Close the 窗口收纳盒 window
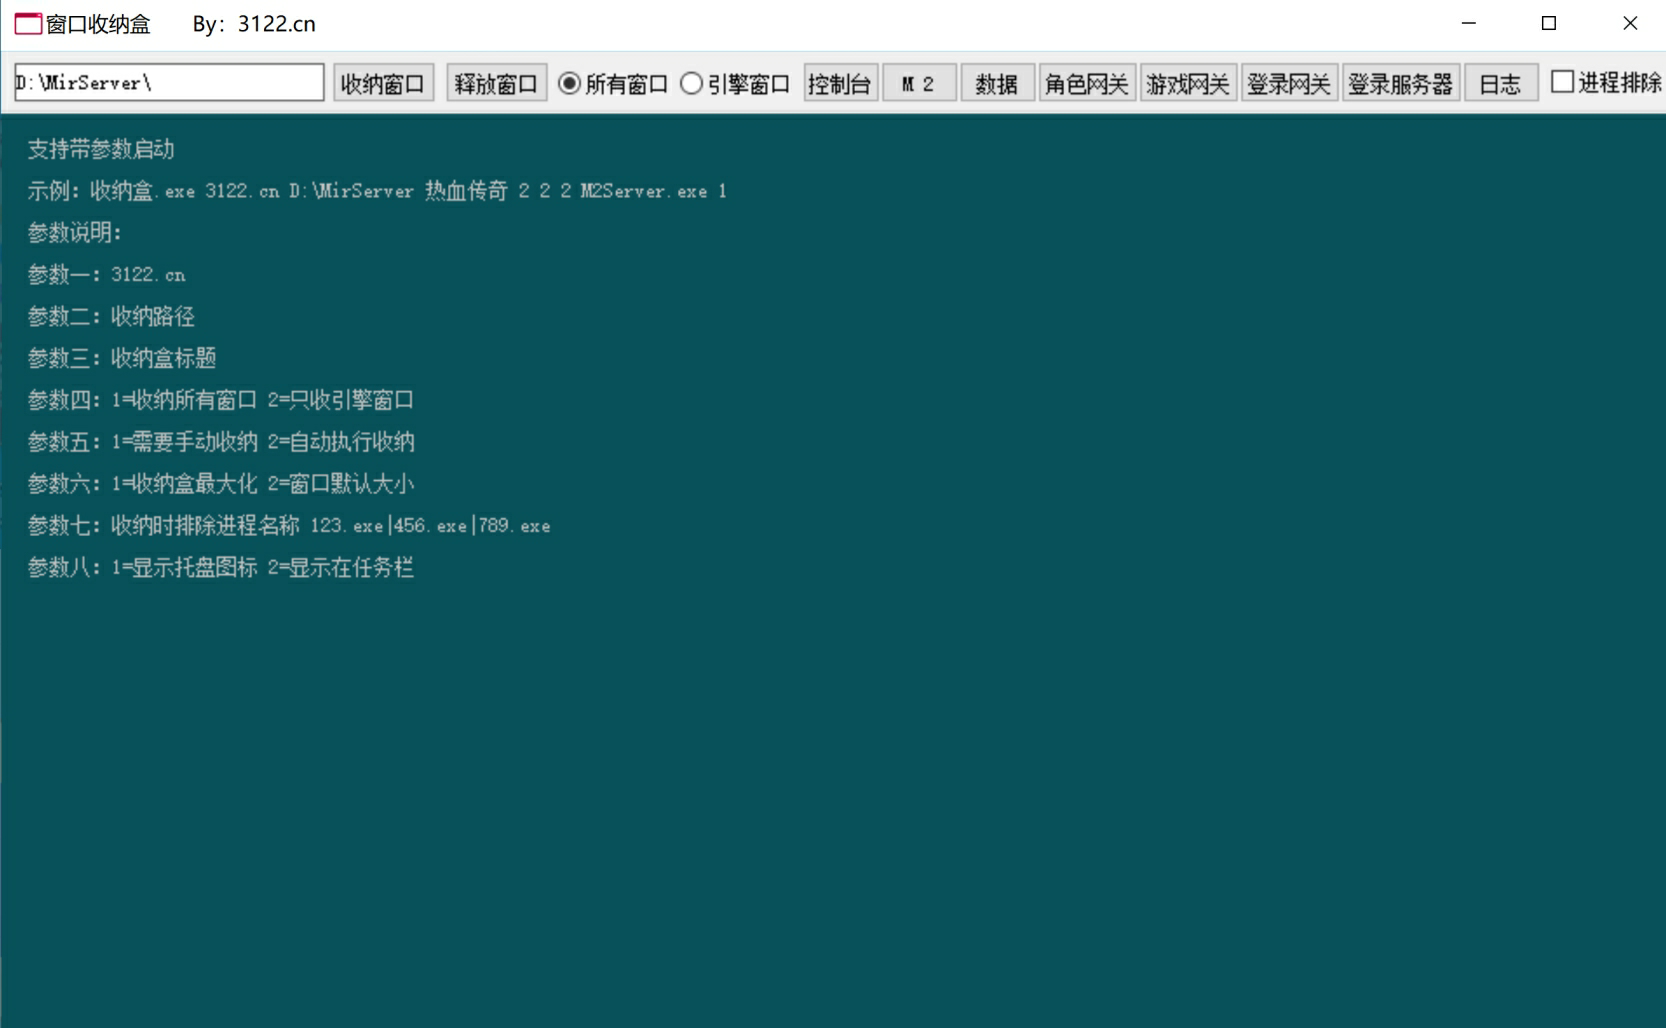This screenshot has width=1666, height=1028. point(1629,23)
